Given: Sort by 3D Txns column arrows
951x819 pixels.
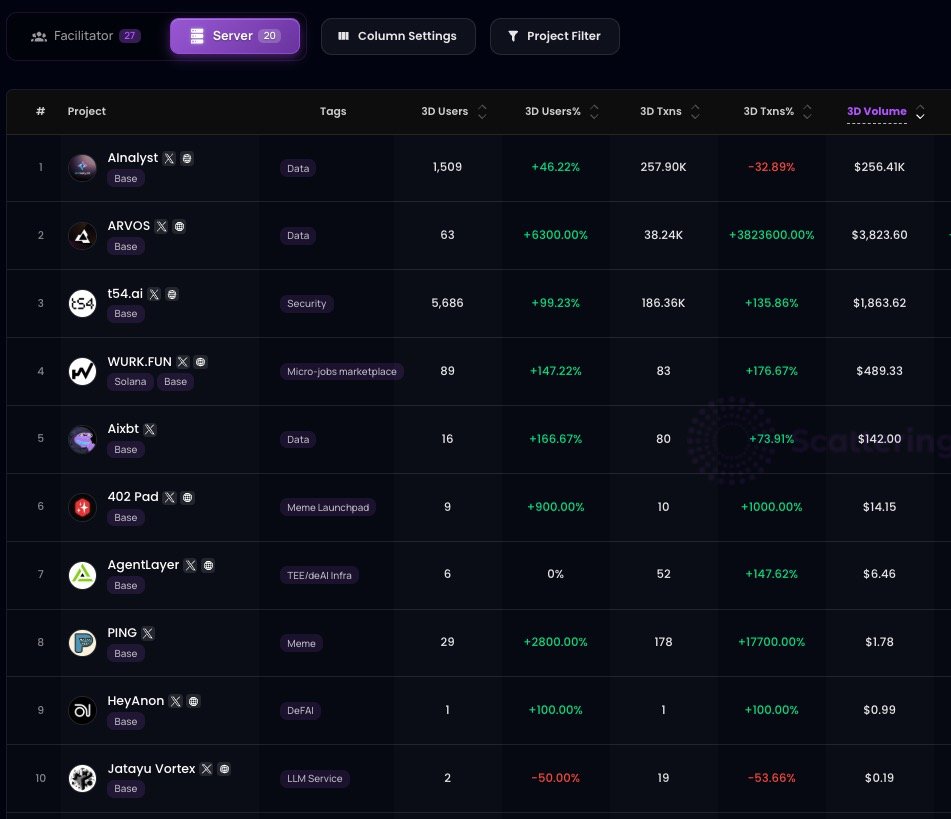Looking at the screenshot, I should pyautogui.click(x=696, y=112).
